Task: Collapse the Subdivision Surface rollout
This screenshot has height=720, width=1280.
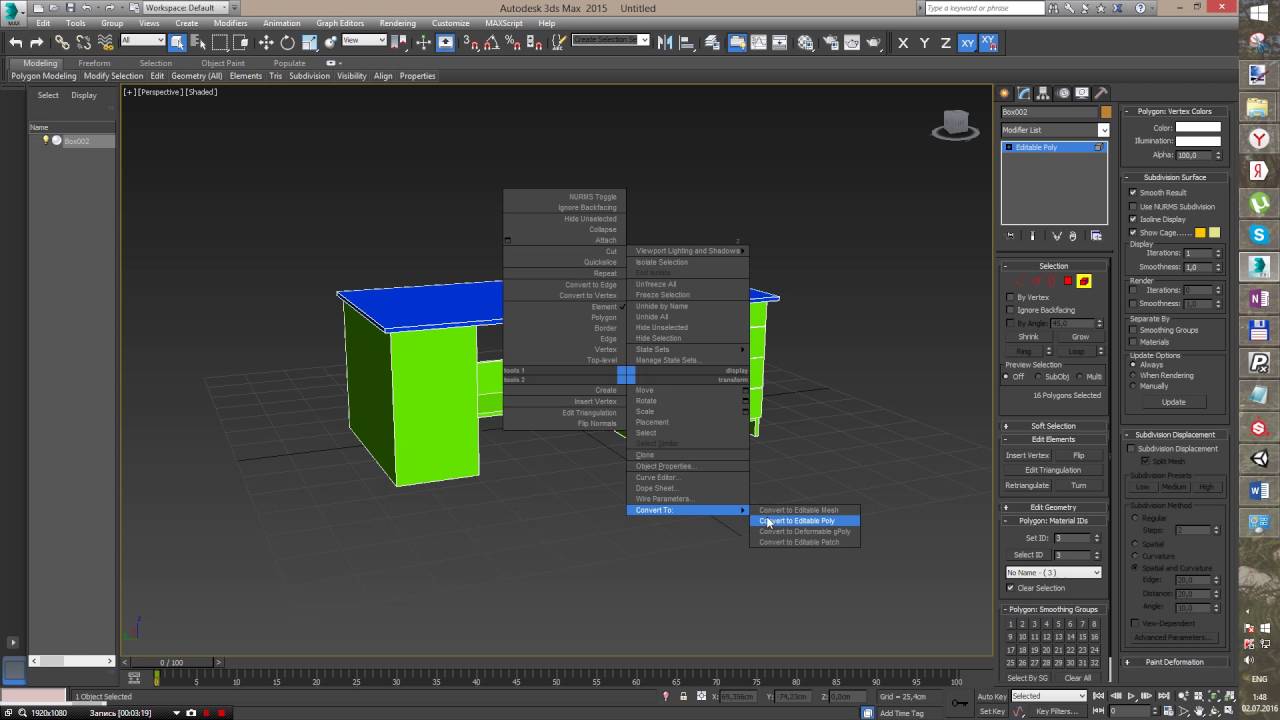Action: click(1175, 178)
